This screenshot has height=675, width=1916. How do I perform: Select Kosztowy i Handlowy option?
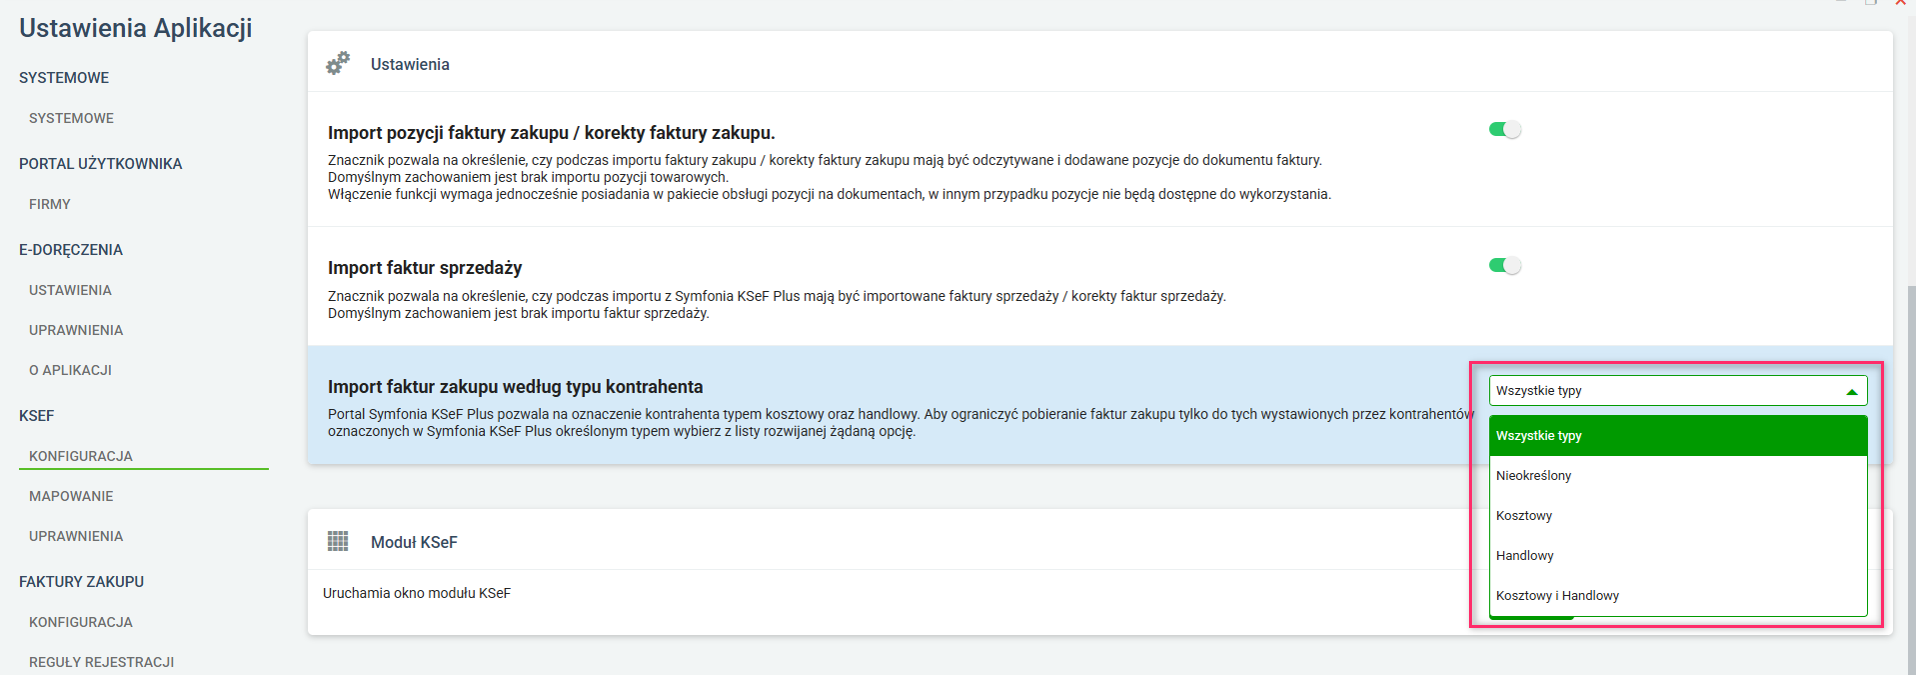1557,596
